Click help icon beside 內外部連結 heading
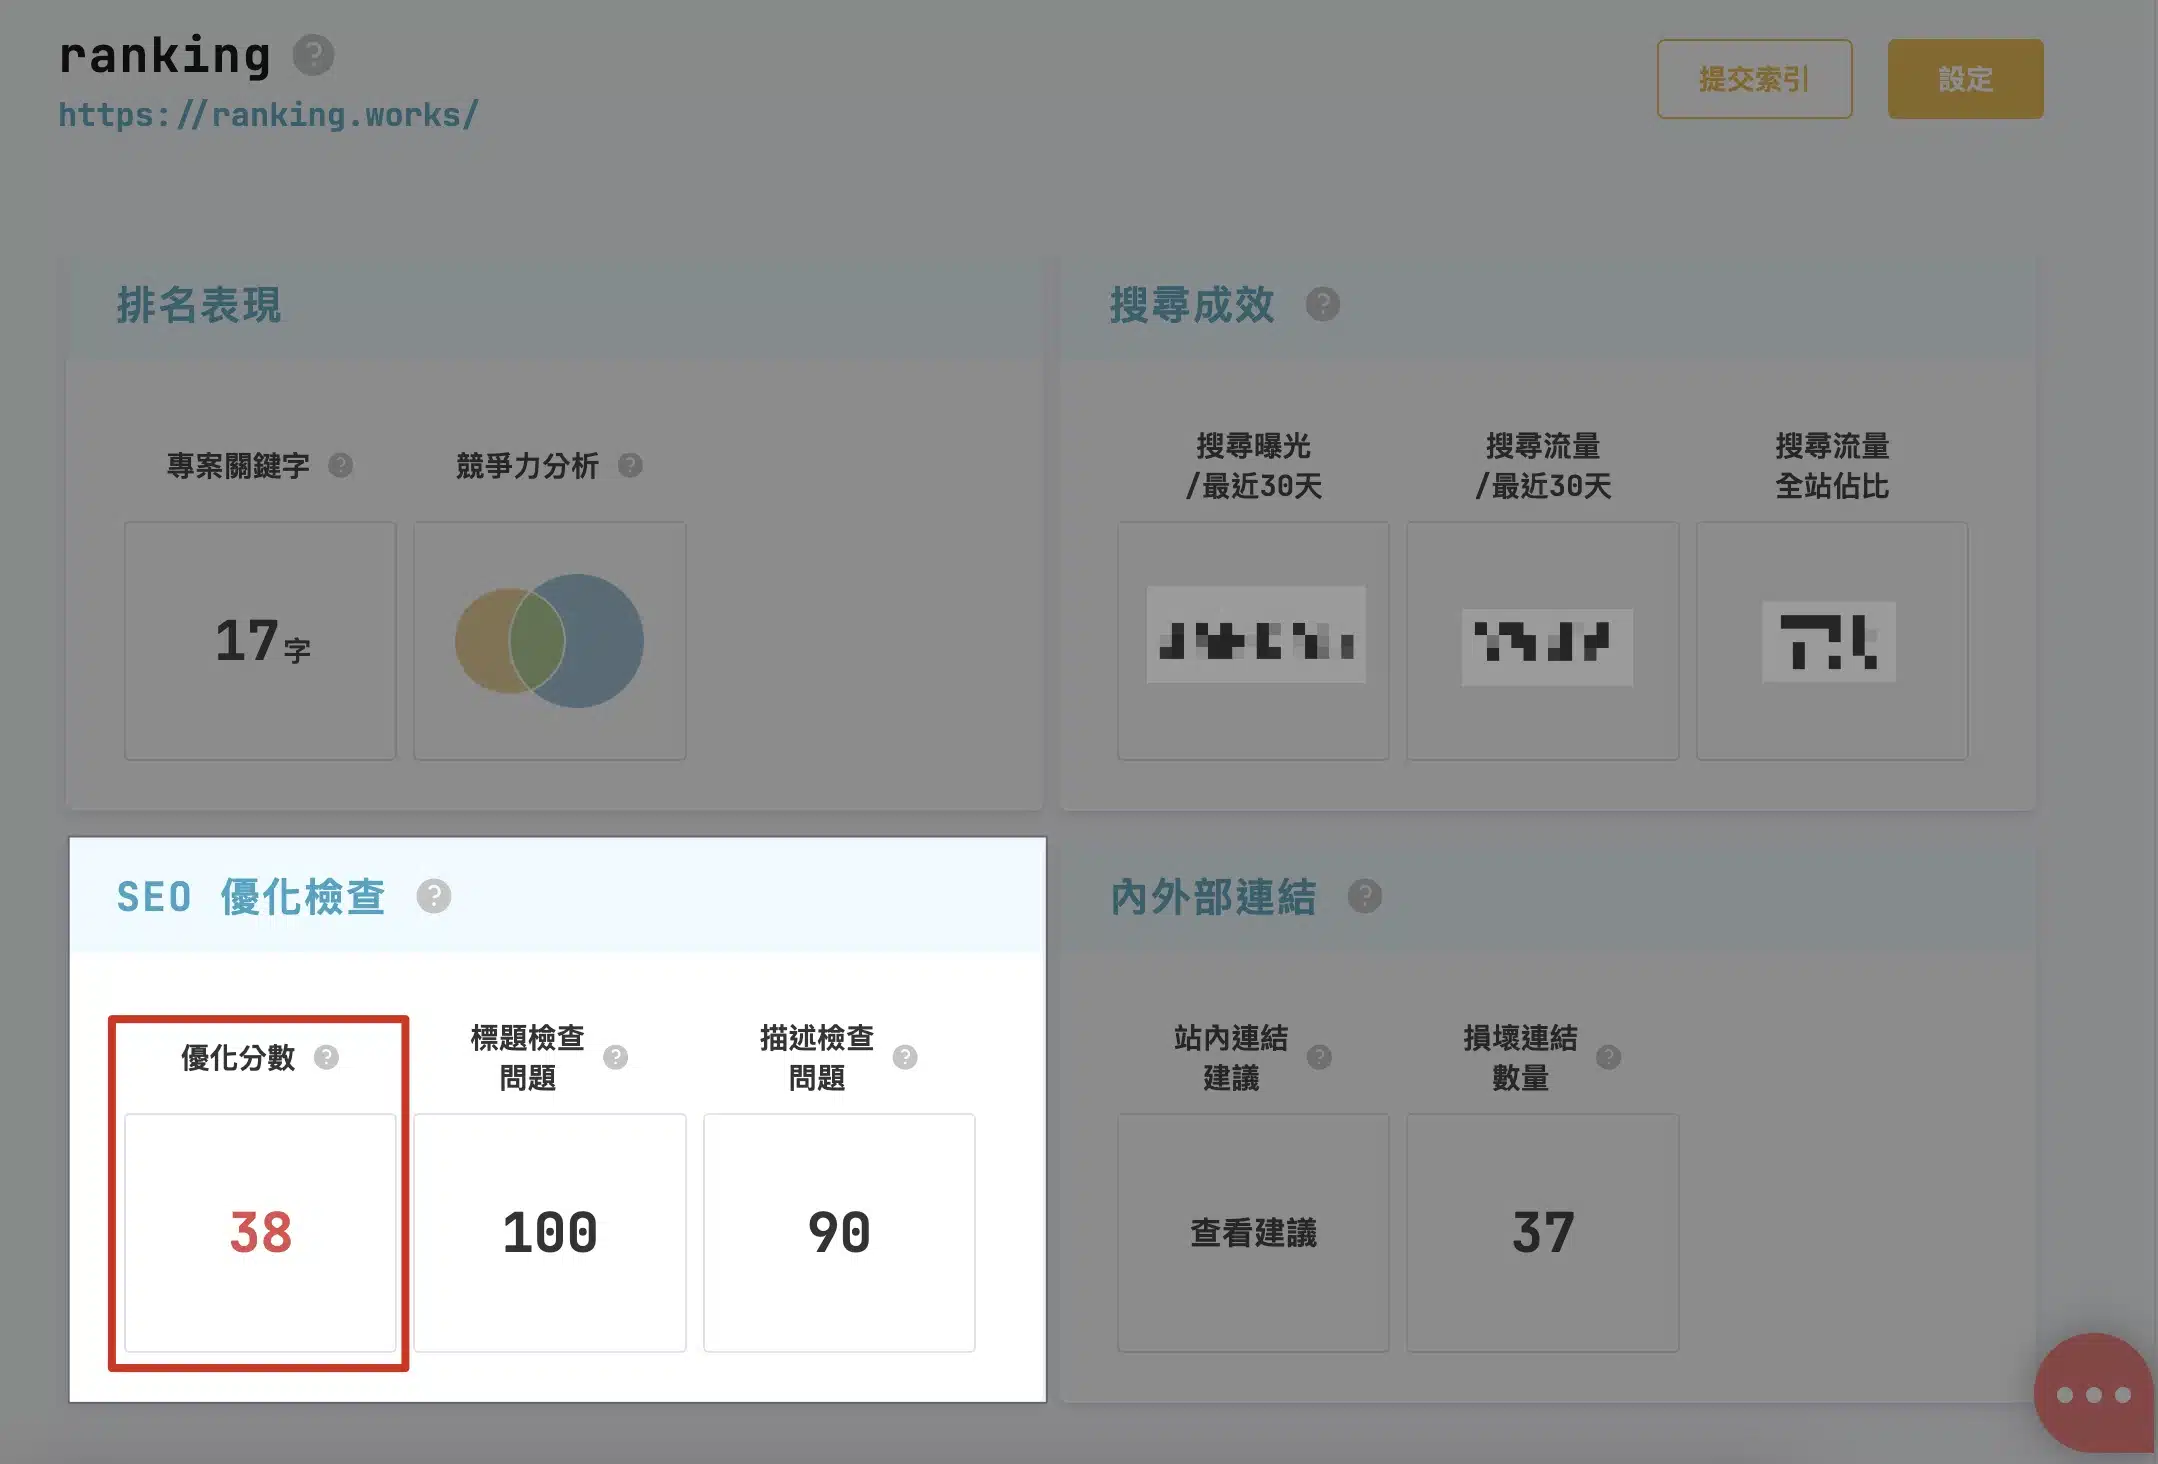Viewport: 2158px width, 1464px height. [1364, 896]
